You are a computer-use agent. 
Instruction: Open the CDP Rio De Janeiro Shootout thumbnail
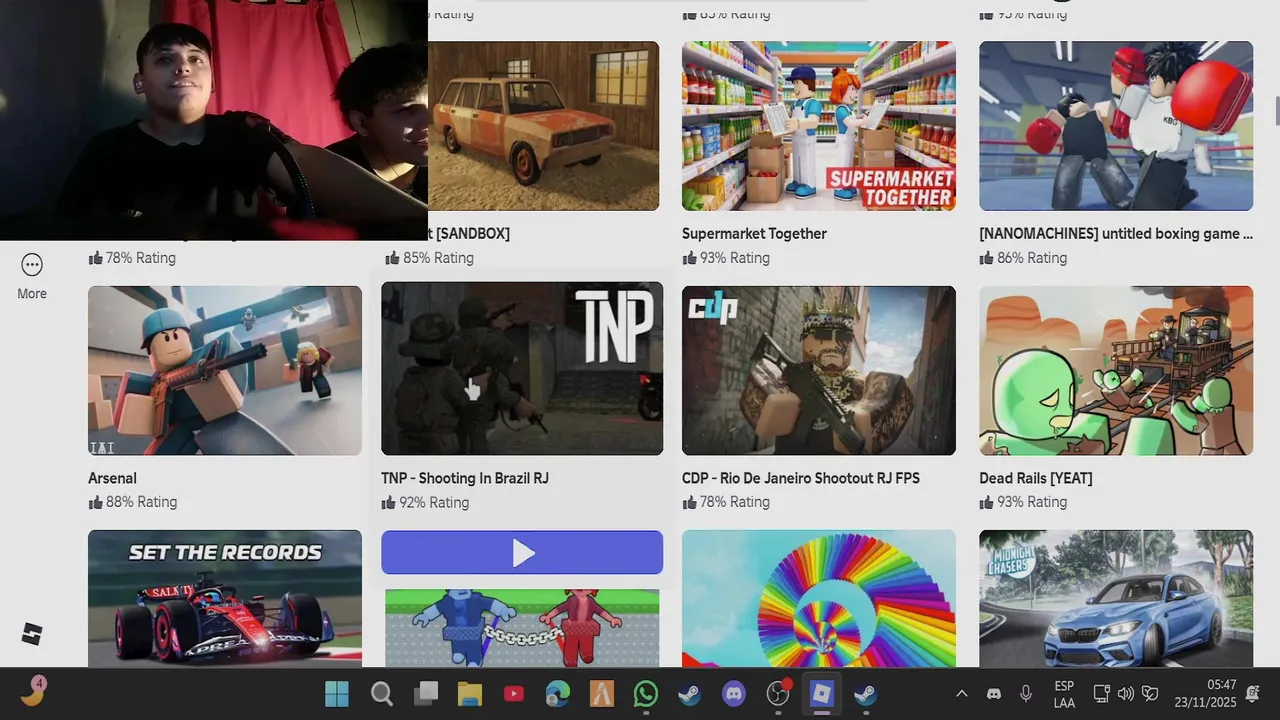click(x=819, y=371)
